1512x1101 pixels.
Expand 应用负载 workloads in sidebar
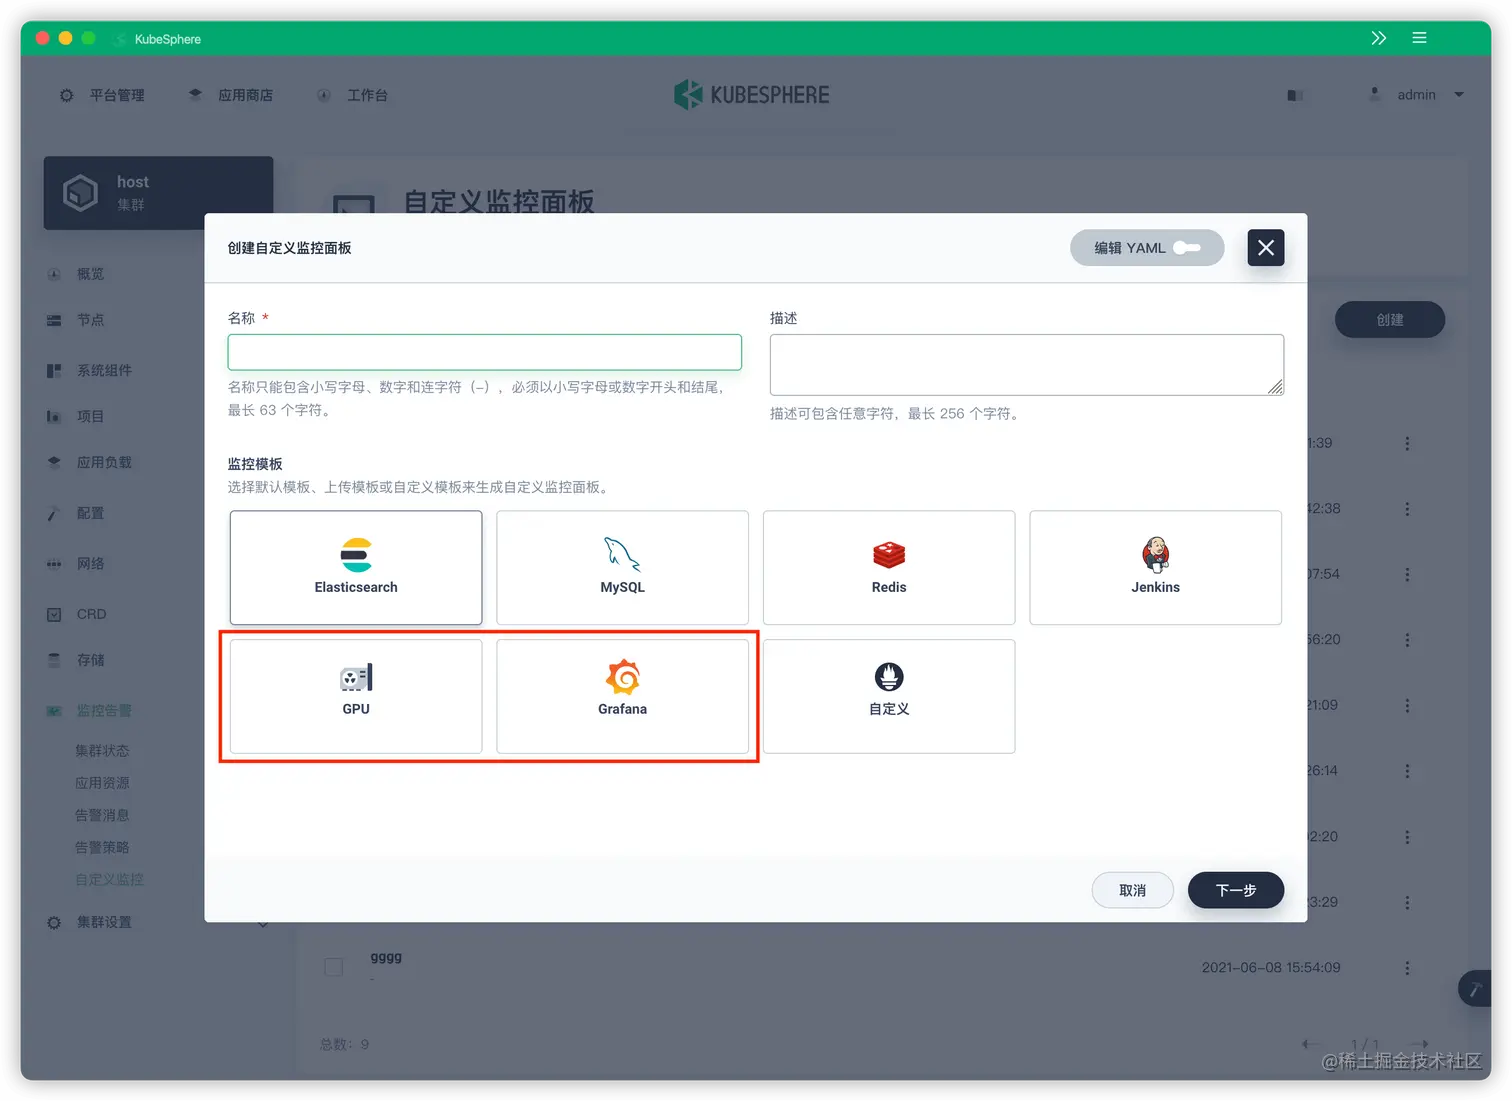pyautogui.click(x=104, y=462)
